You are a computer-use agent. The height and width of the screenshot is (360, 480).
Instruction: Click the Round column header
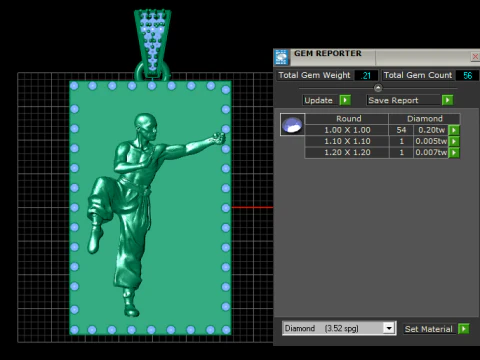click(x=348, y=119)
